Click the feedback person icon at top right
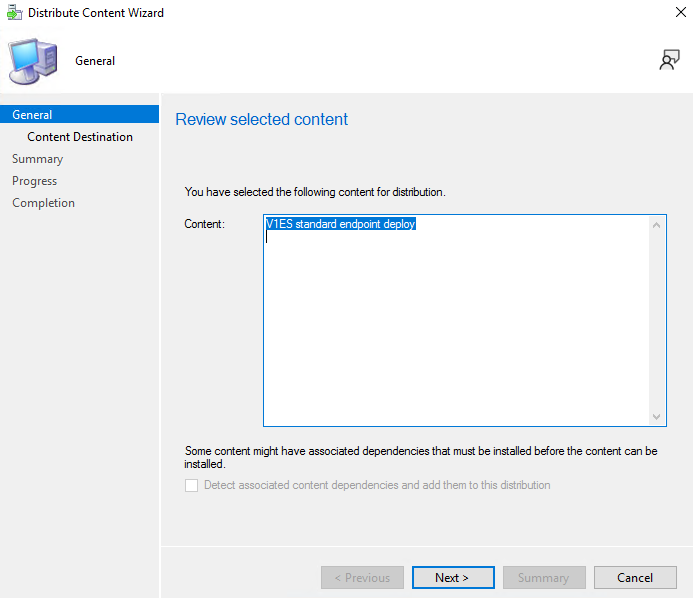 669,61
